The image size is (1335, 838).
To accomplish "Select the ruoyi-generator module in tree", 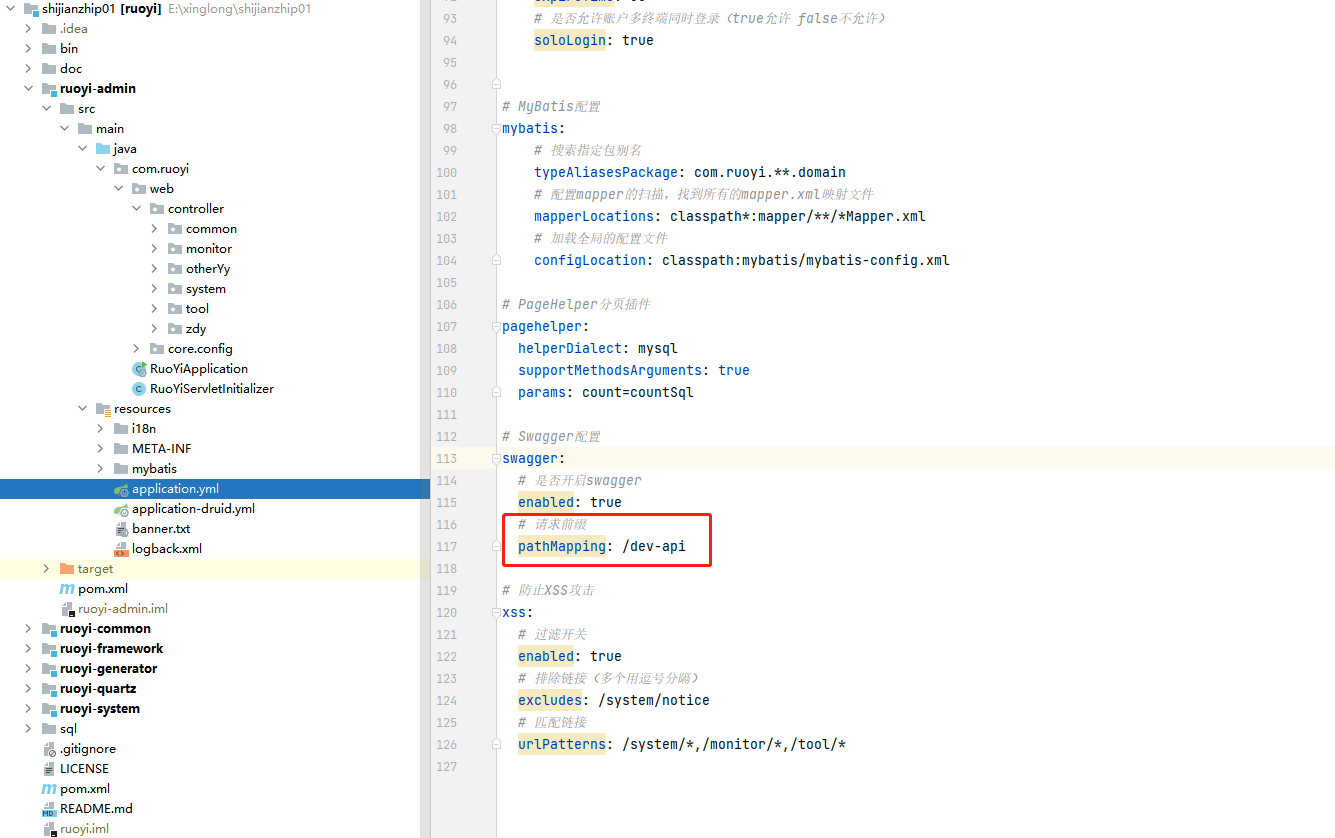I will pyautogui.click(x=108, y=669).
